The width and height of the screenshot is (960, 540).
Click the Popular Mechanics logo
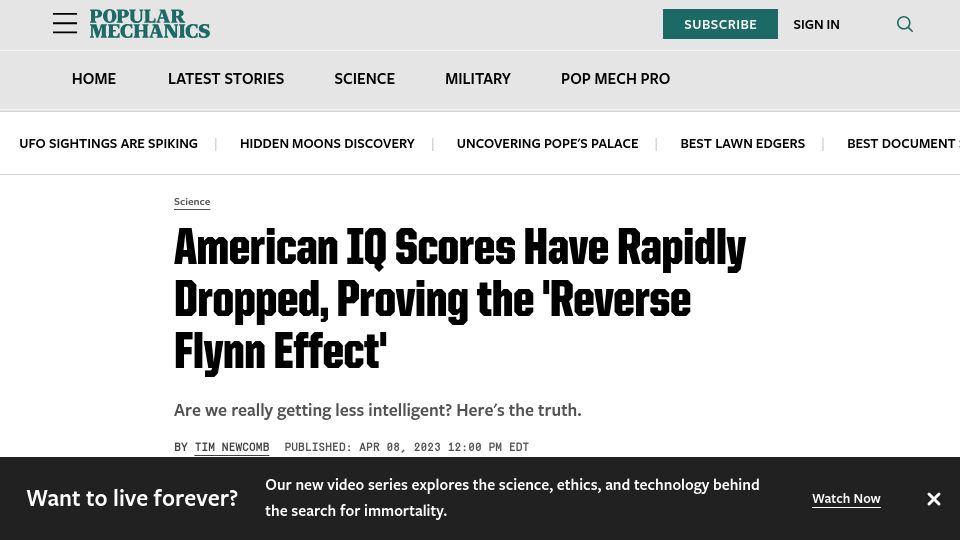(149, 24)
